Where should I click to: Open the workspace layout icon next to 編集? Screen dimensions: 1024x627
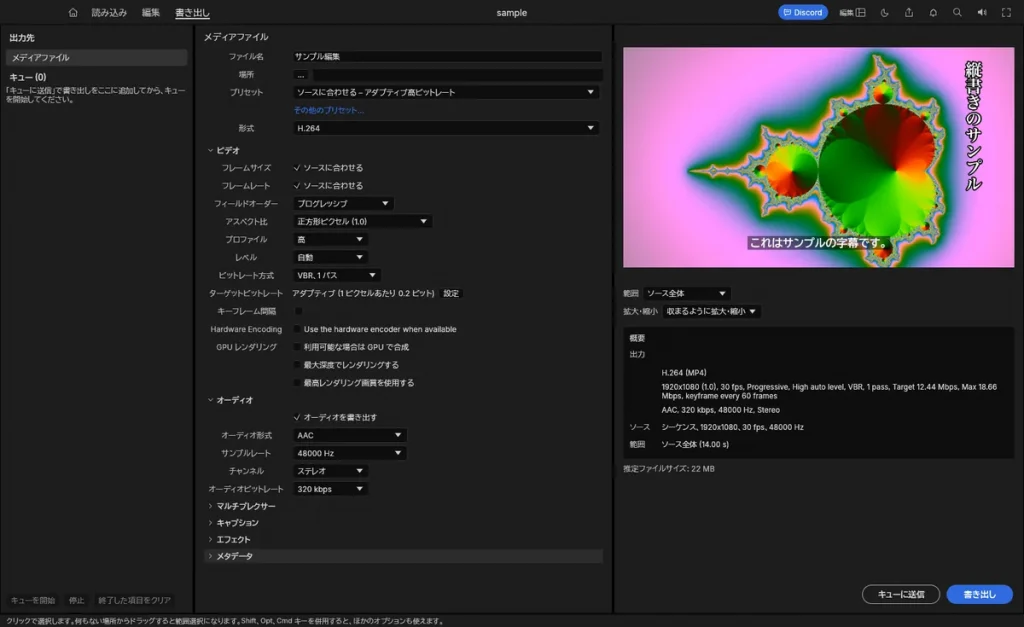tap(861, 12)
